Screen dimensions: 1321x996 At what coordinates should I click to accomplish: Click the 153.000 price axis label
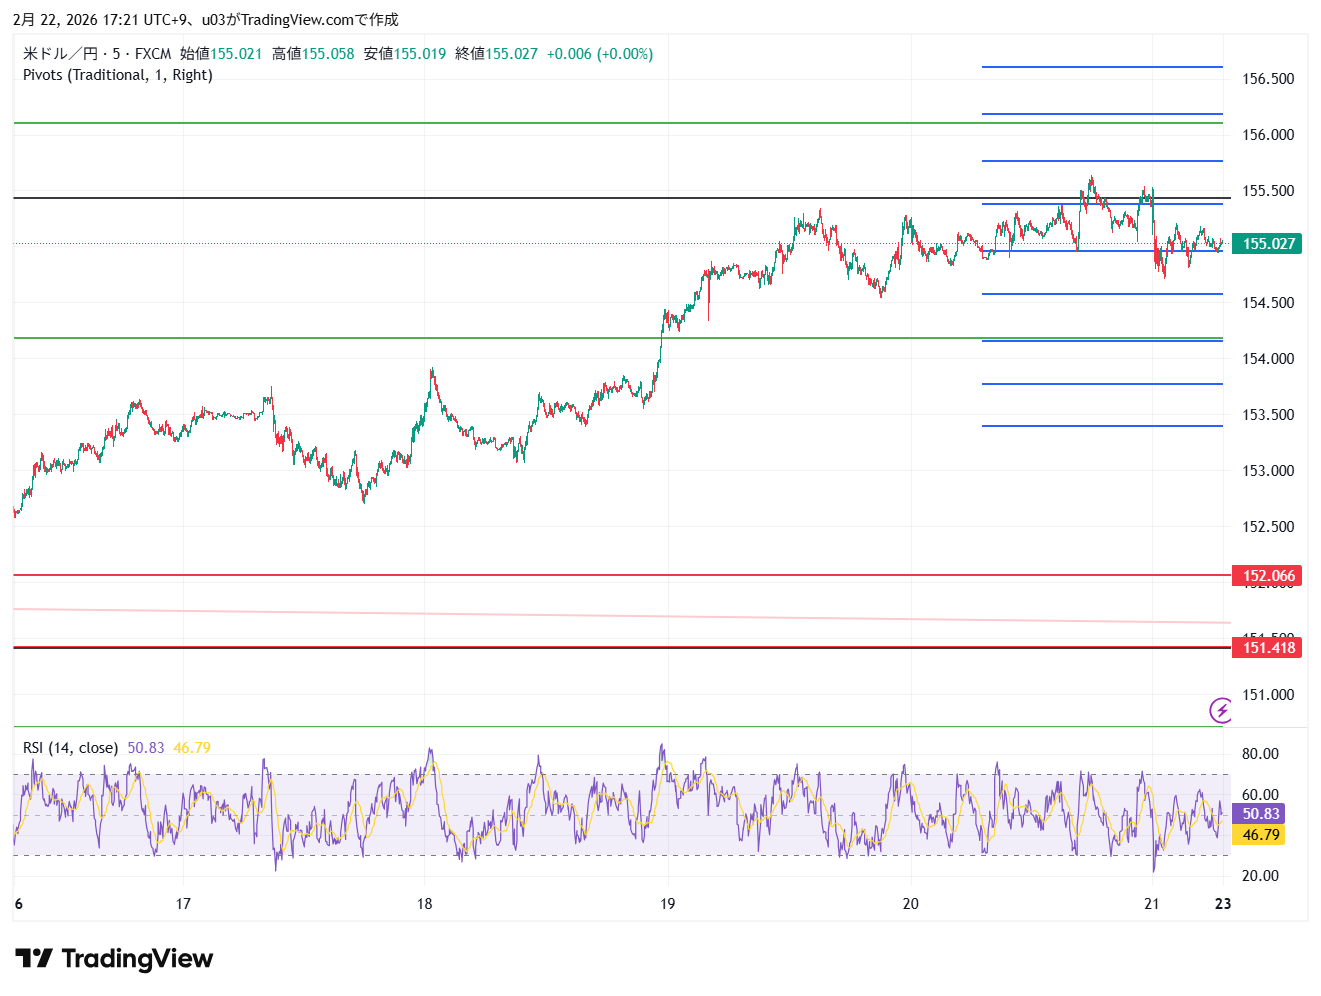pyautogui.click(x=1267, y=471)
